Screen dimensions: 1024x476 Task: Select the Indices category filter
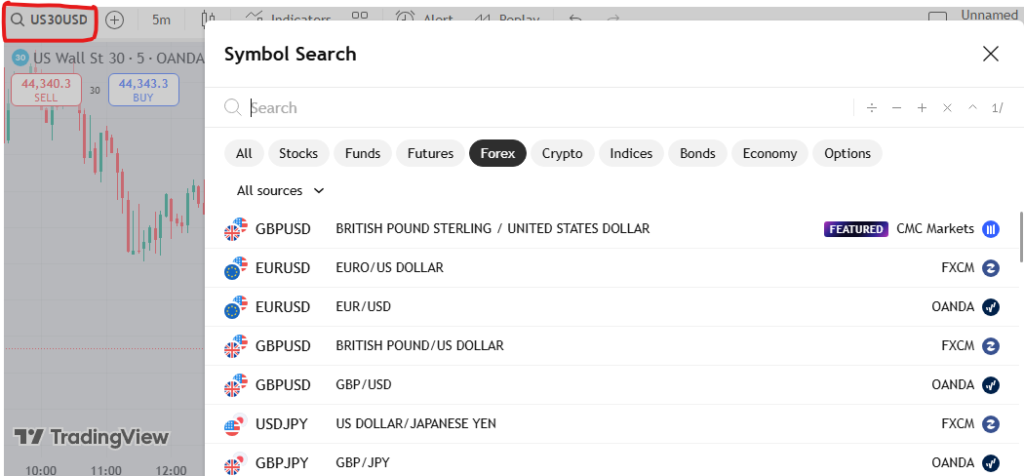coord(631,153)
